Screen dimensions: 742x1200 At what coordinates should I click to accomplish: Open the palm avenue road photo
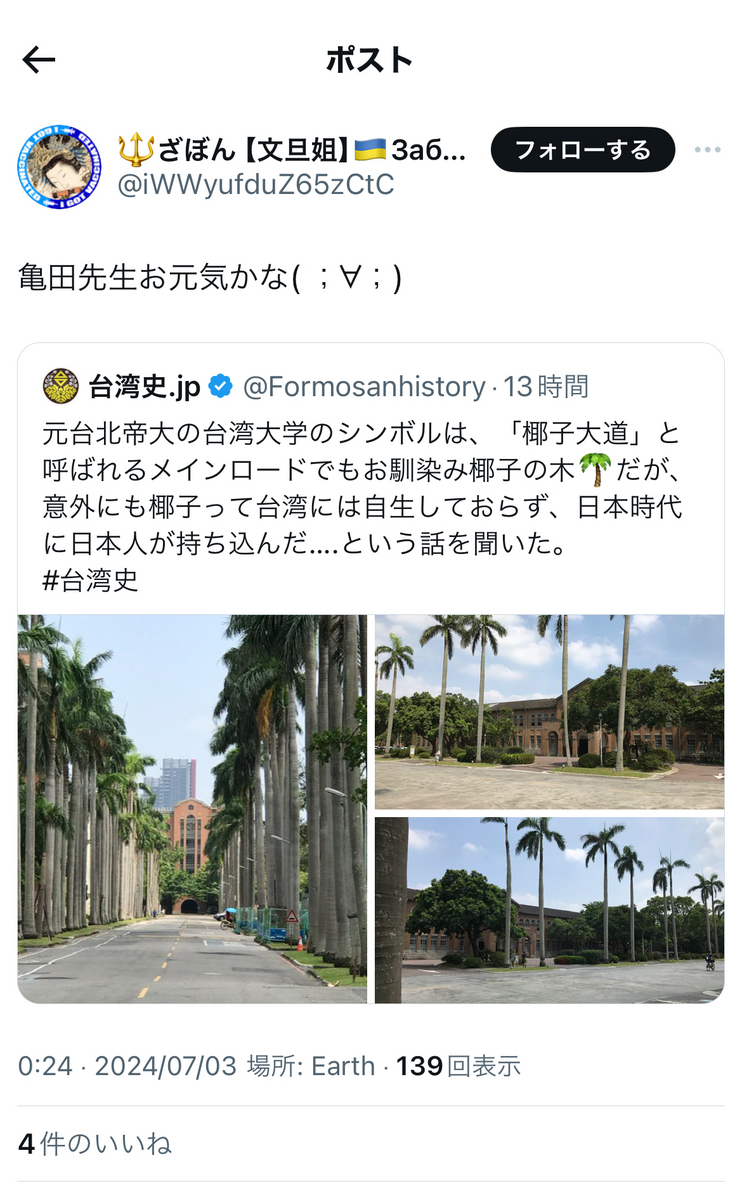192,809
